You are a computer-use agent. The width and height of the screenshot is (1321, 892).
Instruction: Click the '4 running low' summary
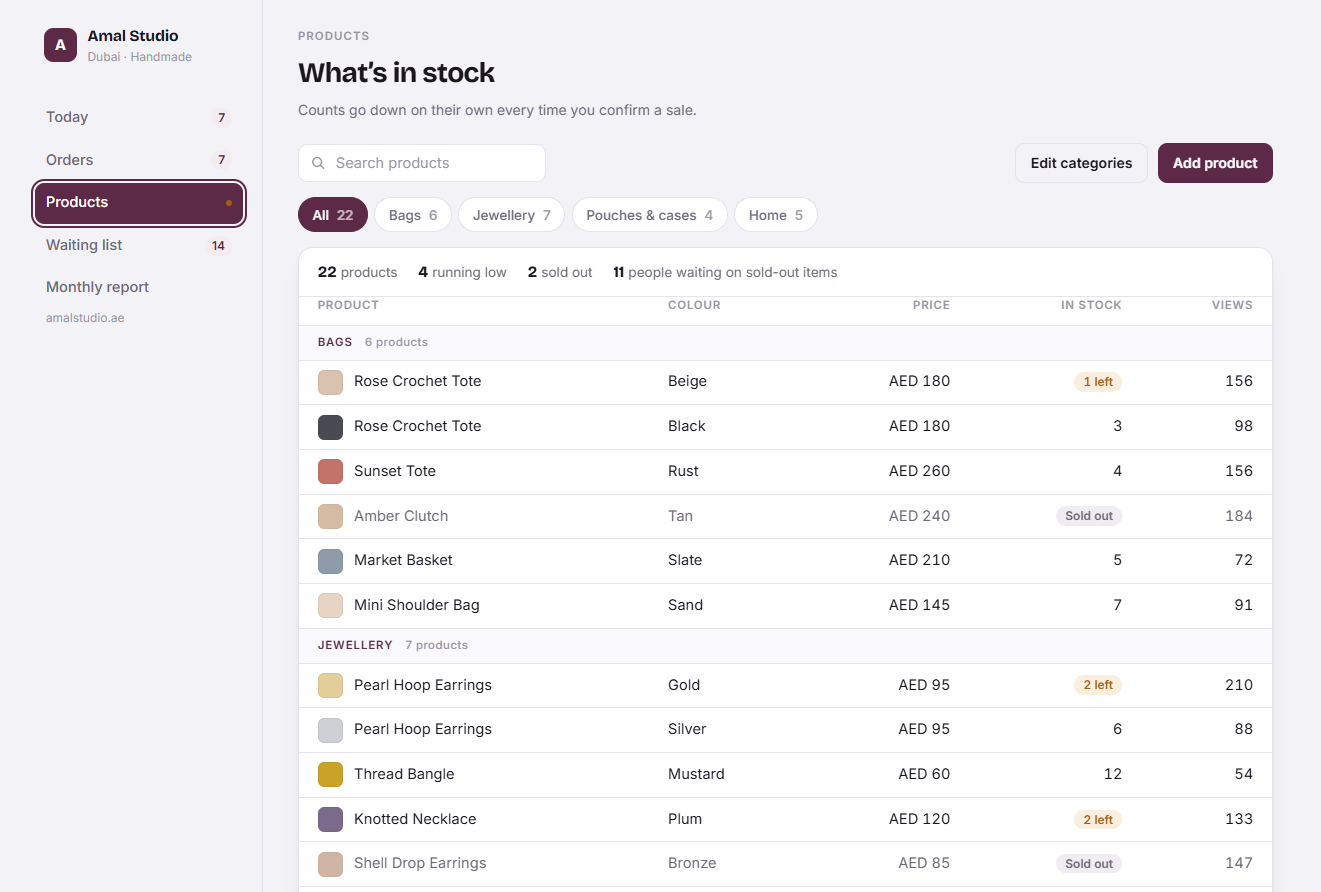(x=462, y=272)
